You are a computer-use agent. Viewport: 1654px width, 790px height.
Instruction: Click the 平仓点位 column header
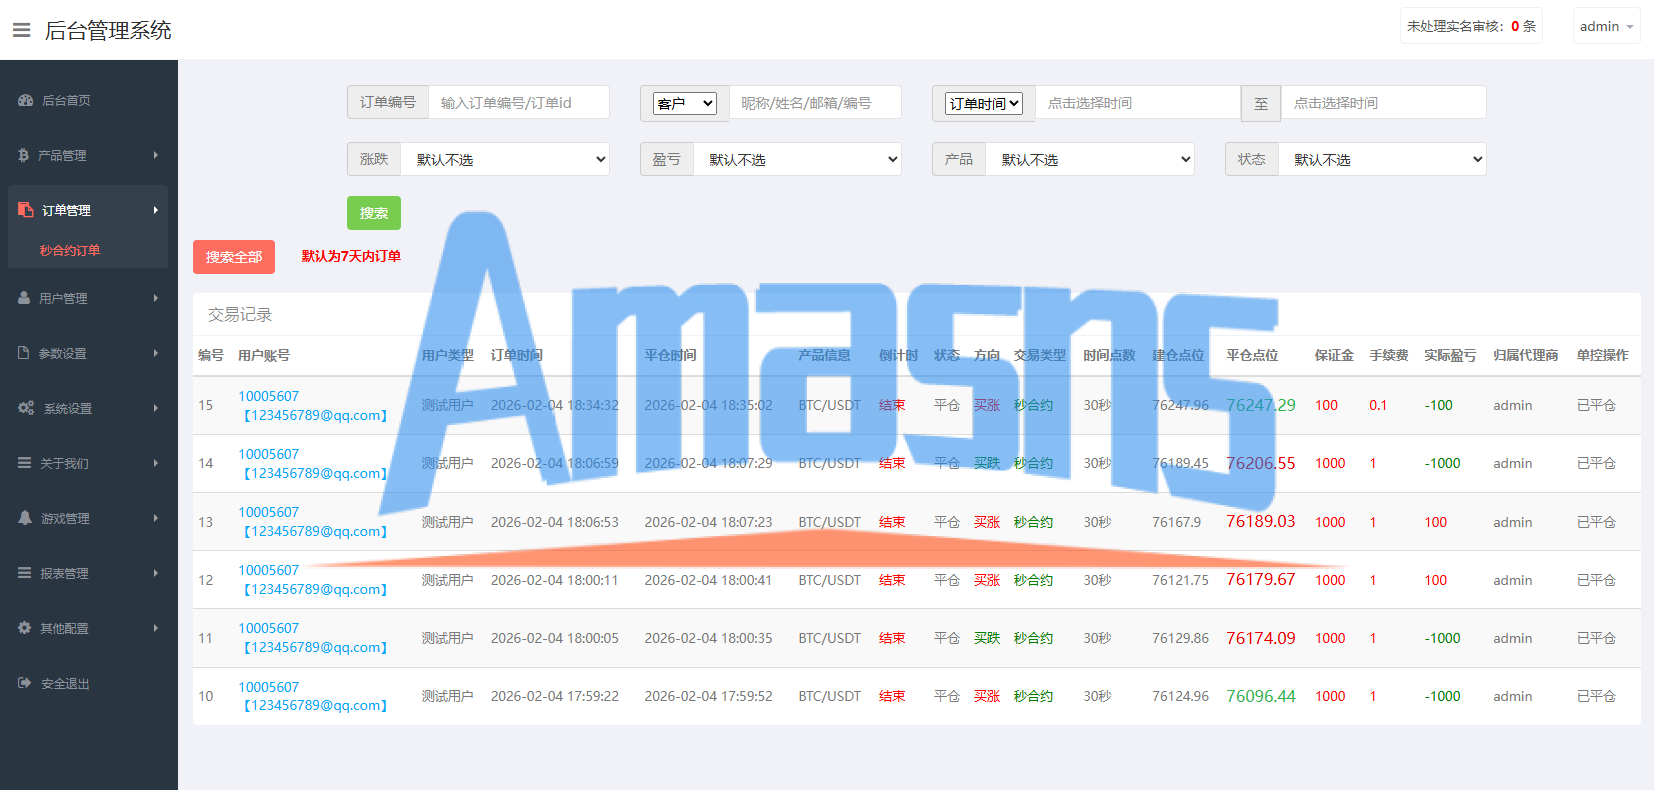1252,355
